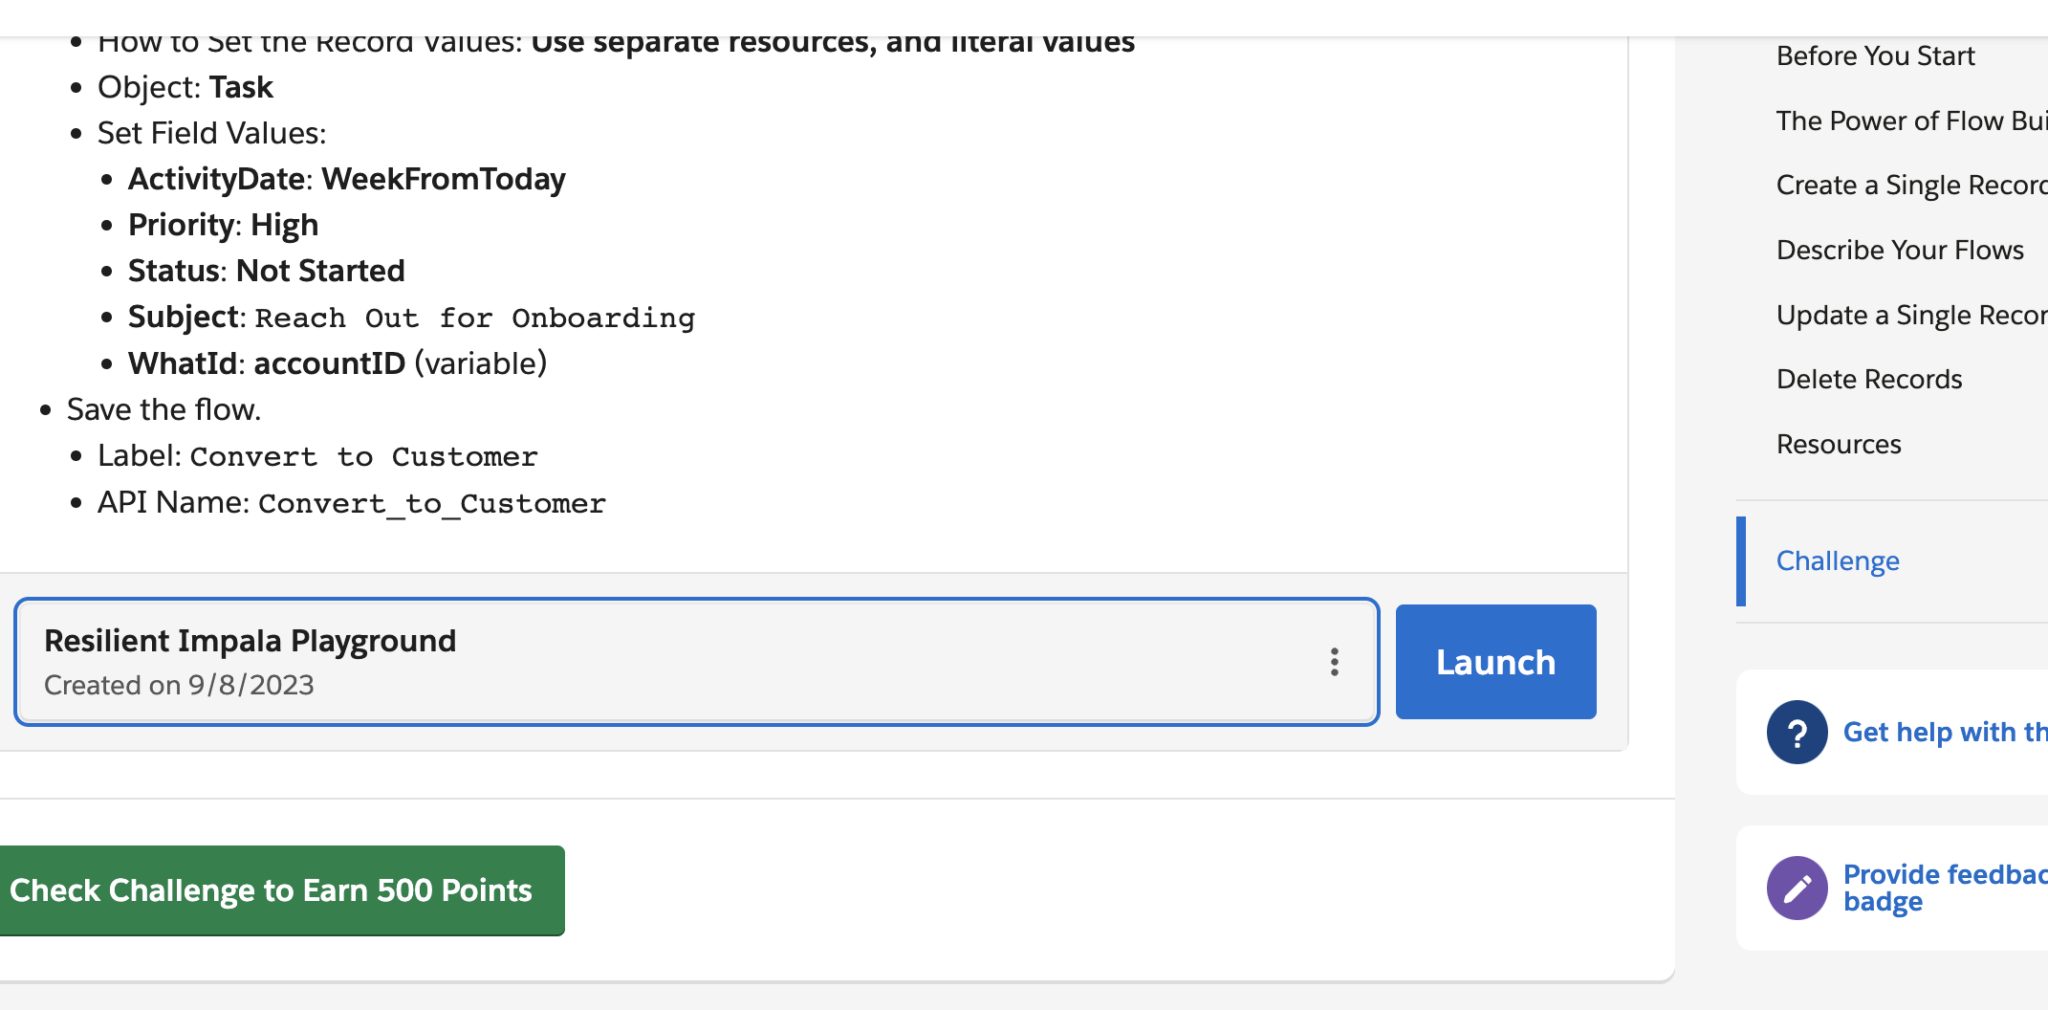Jump to Update a Single Record
The height and width of the screenshot is (1010, 2048).
click(1910, 315)
